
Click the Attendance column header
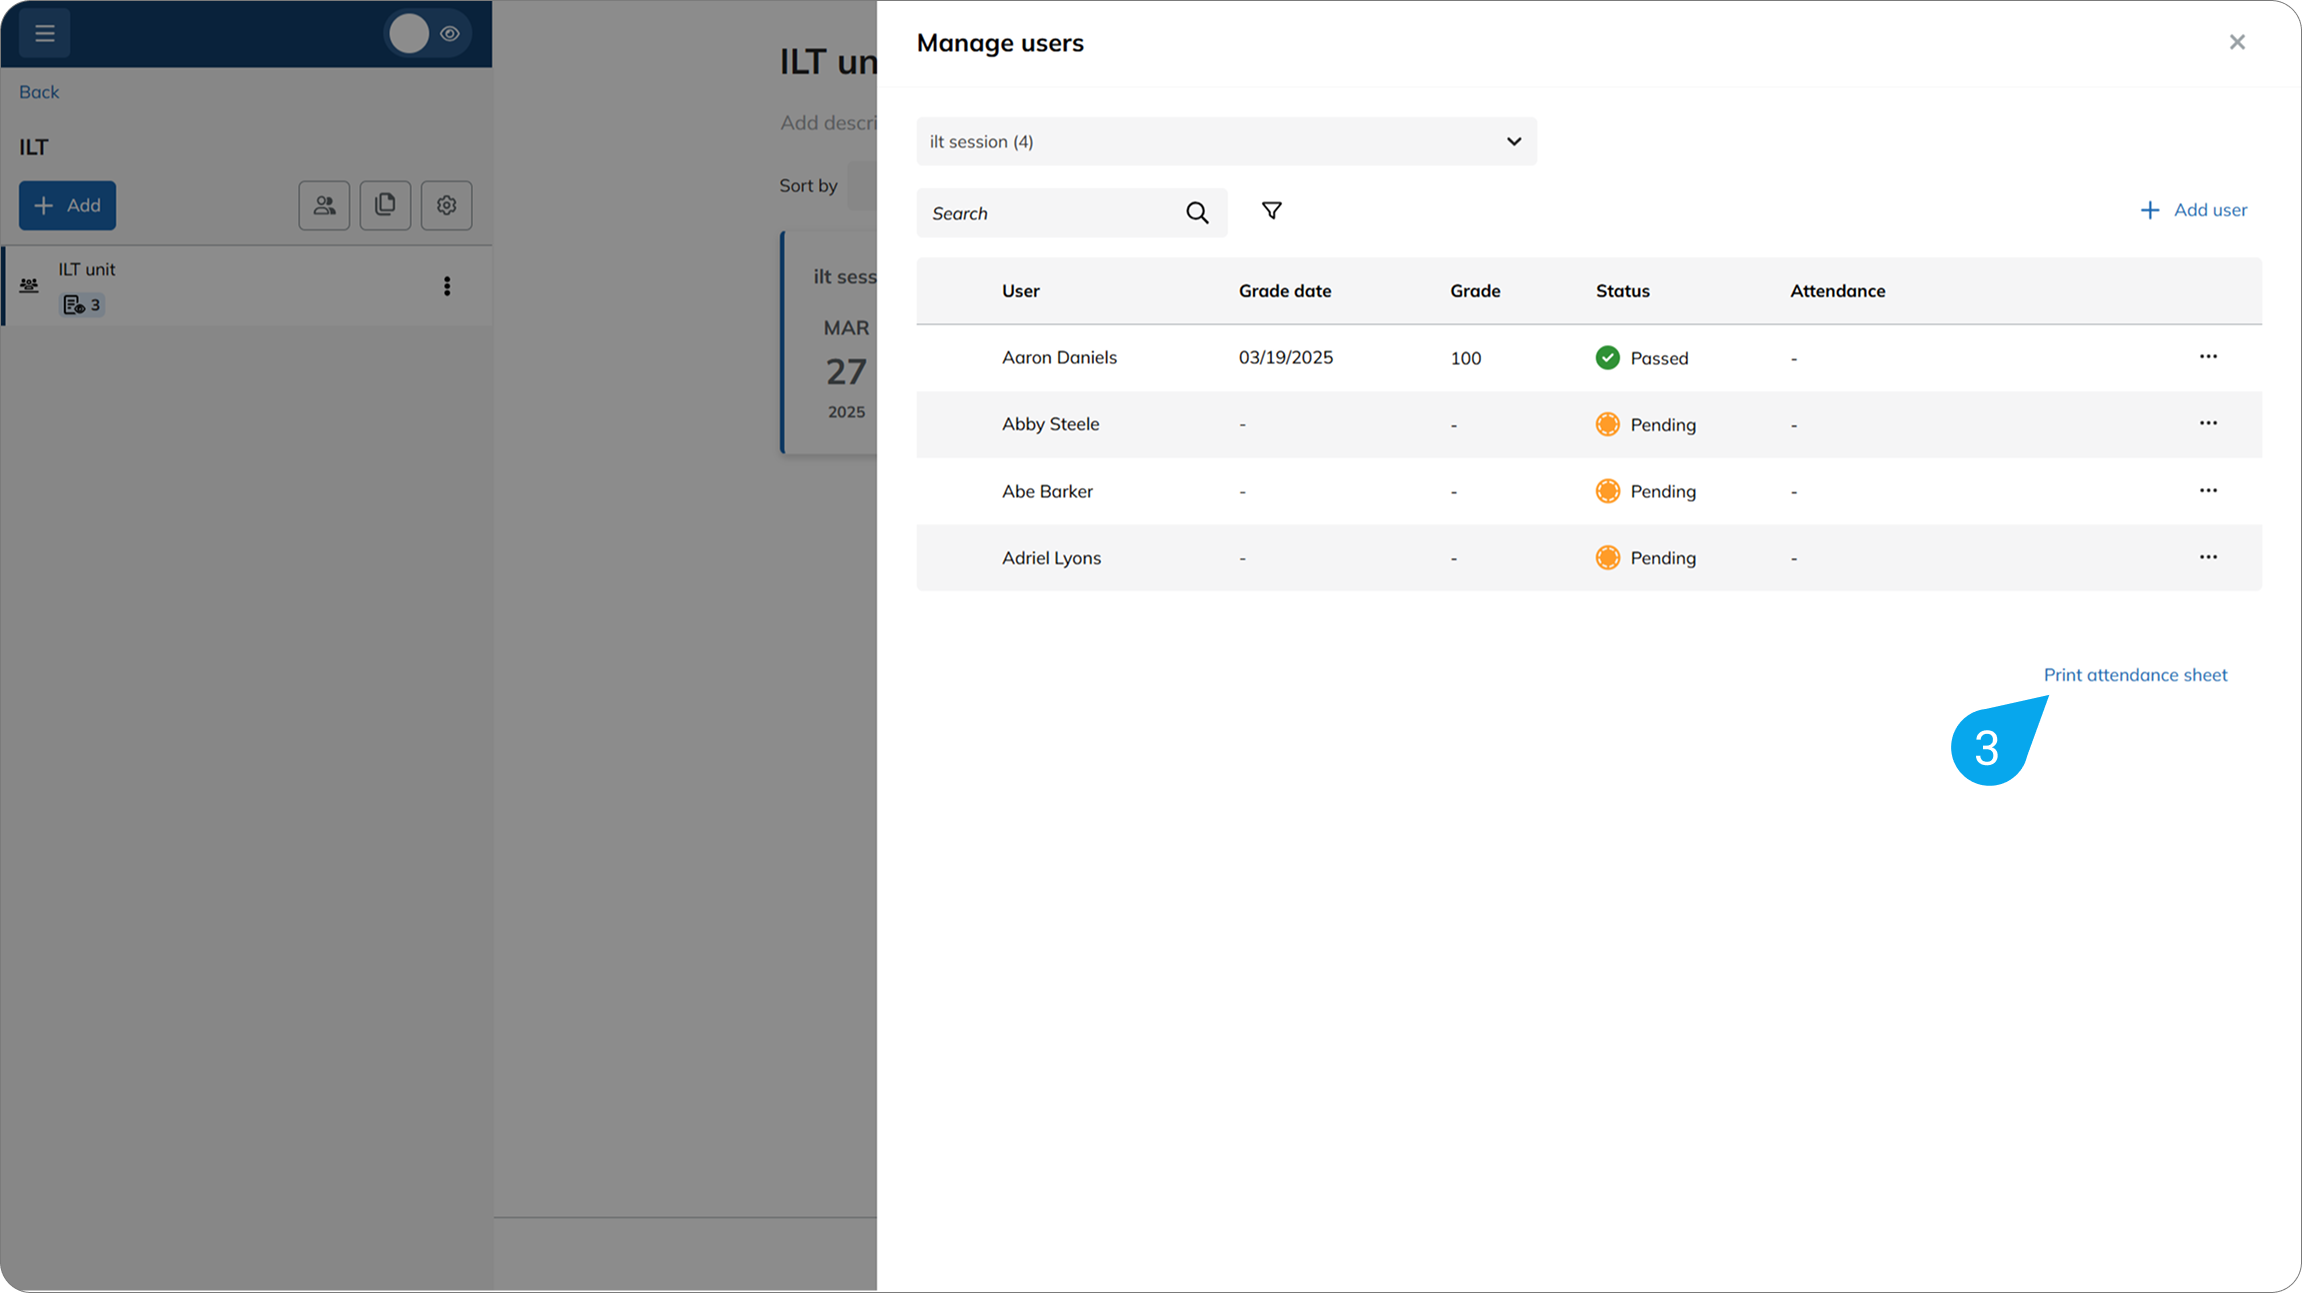(1838, 291)
